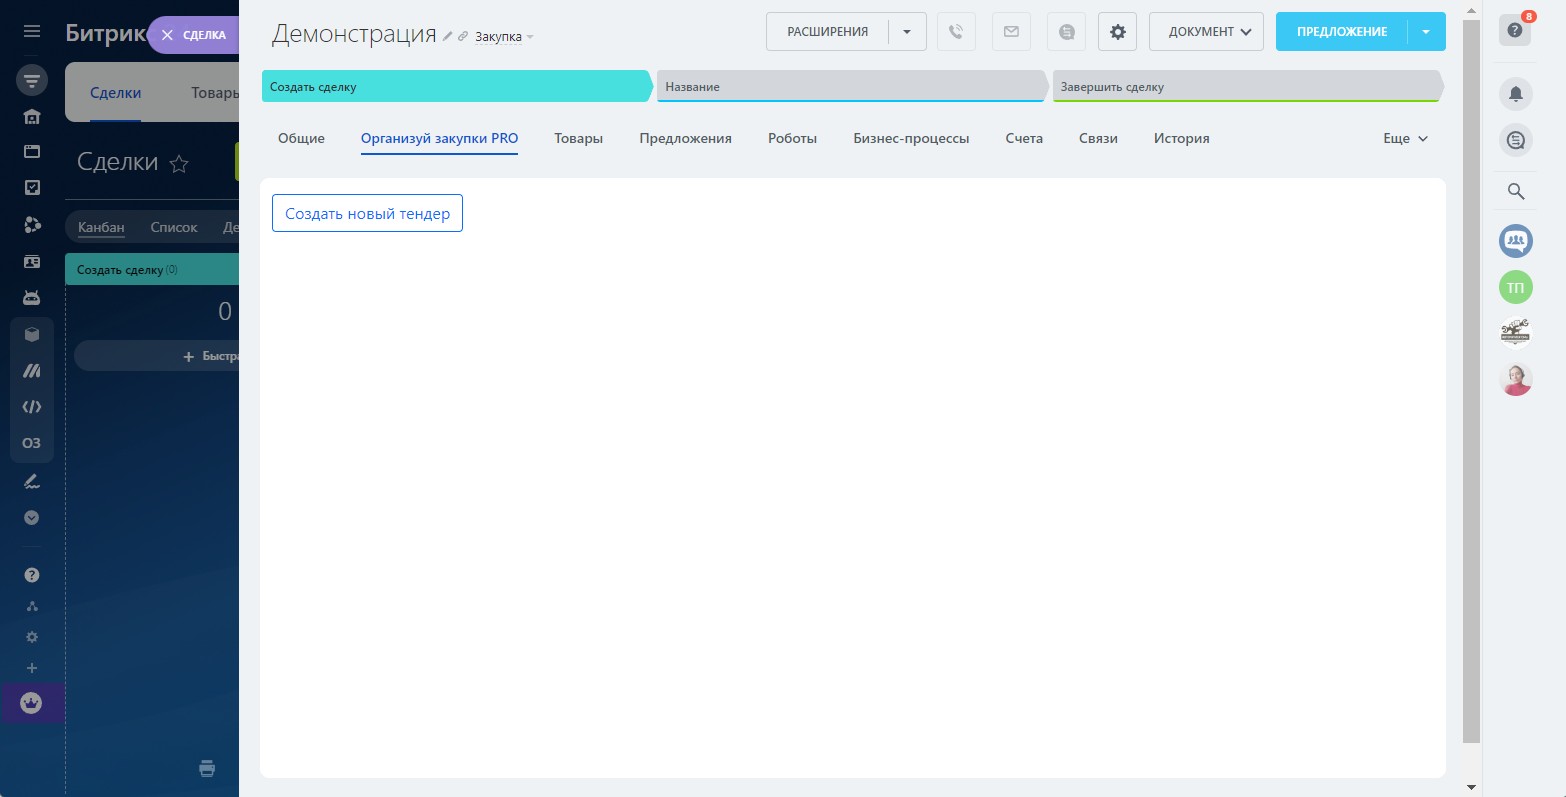Expand hidden sidebar items with the round chevron
The width and height of the screenshot is (1566, 797).
[x=32, y=518]
